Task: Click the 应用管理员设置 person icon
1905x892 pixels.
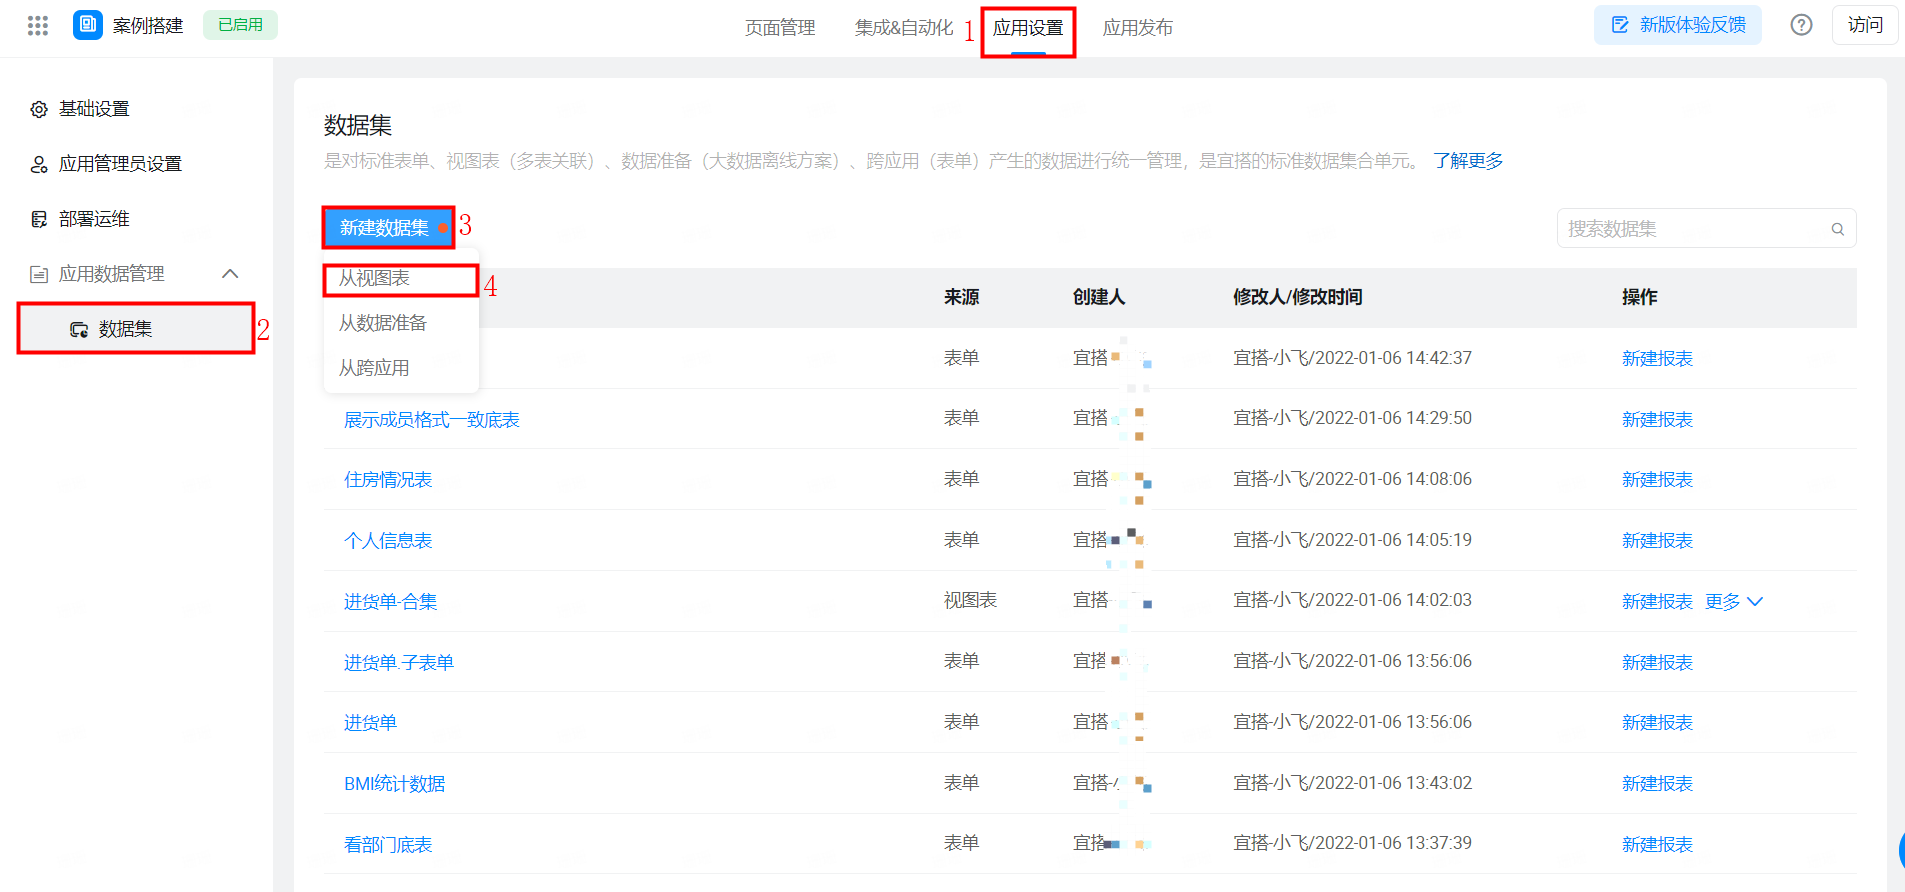Action: click(x=39, y=164)
